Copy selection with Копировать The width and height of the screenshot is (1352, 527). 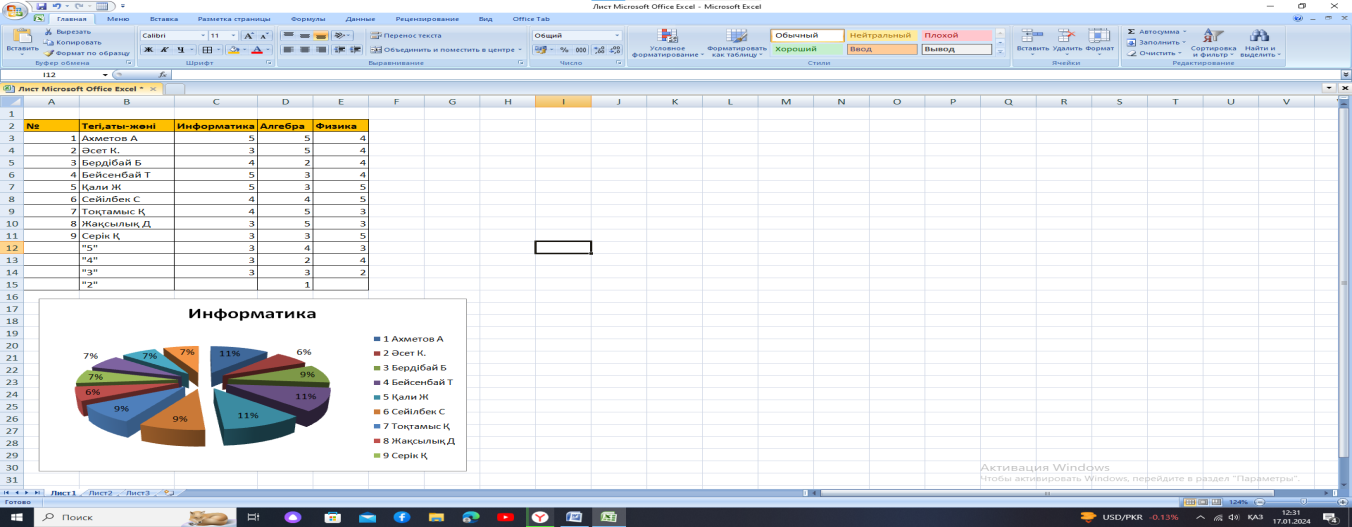pos(73,42)
